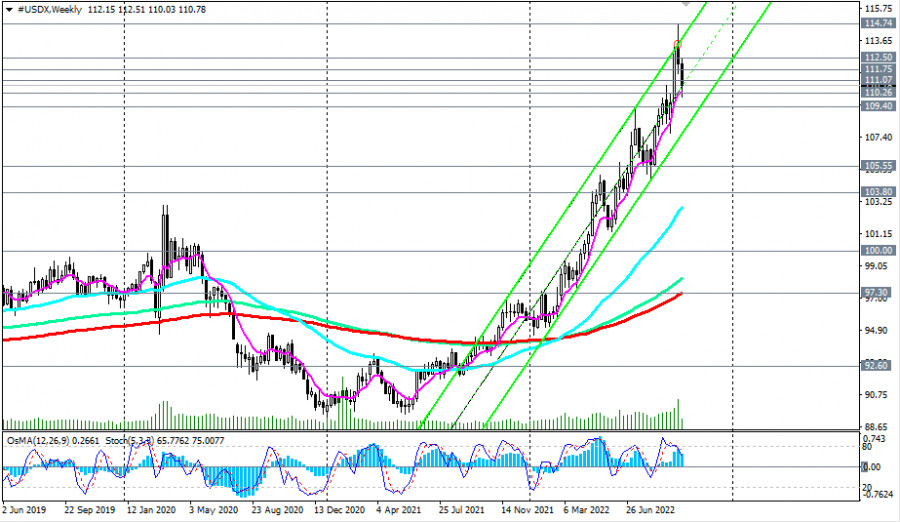Click the 100.00 price level label
The width and height of the screenshot is (900, 522).
click(878, 250)
